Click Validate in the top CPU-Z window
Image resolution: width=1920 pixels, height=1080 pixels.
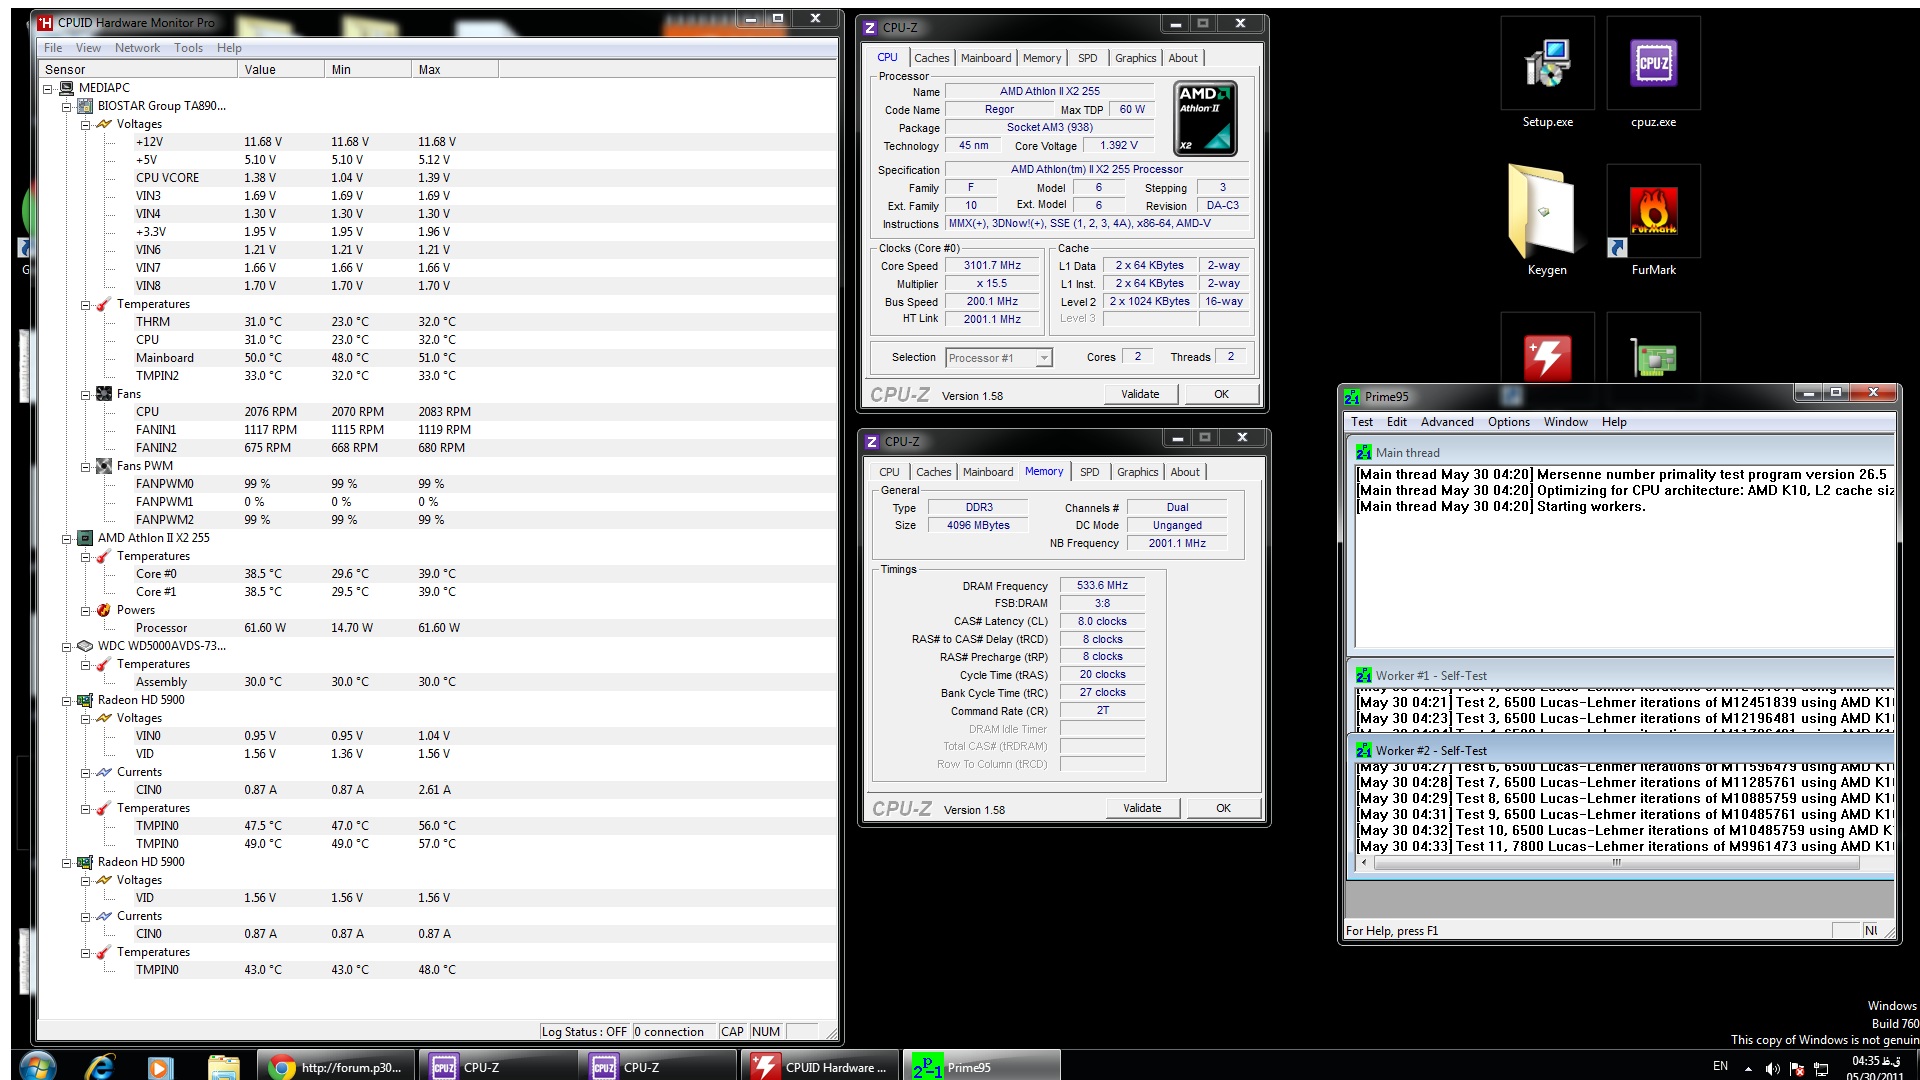1140,394
